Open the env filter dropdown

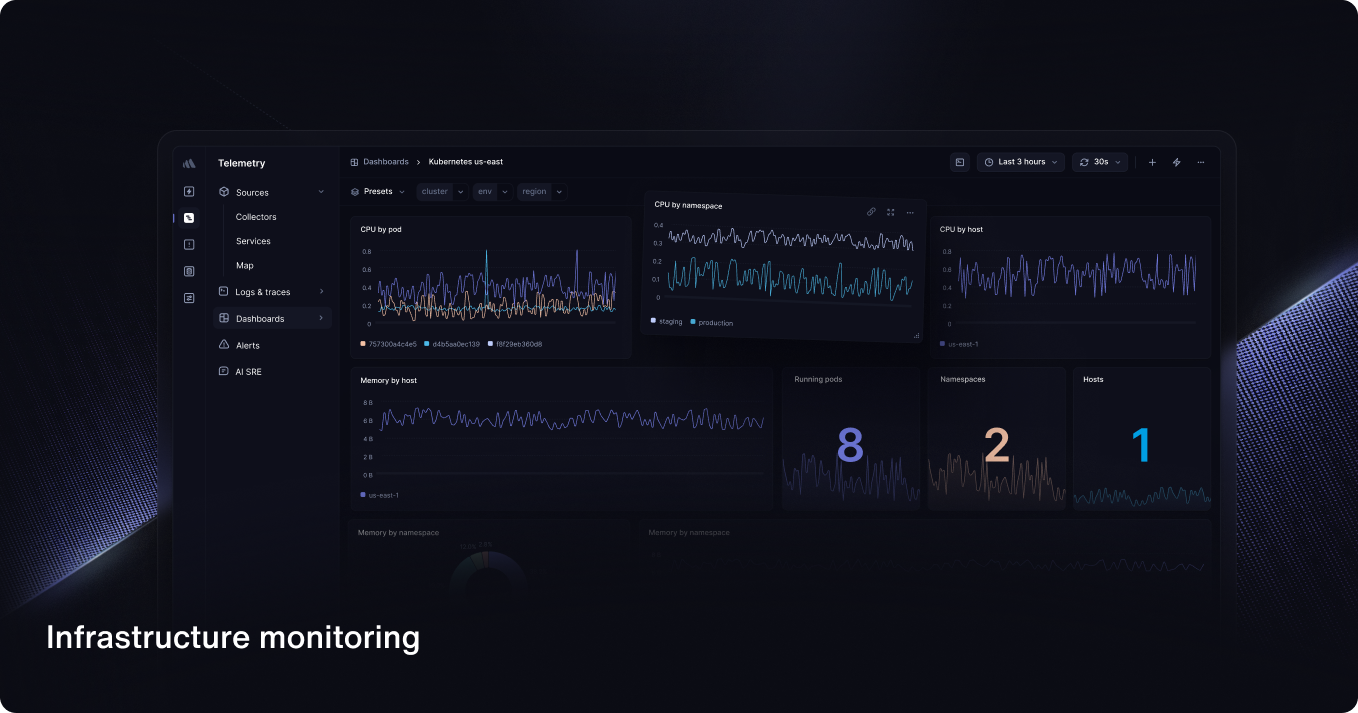[490, 191]
